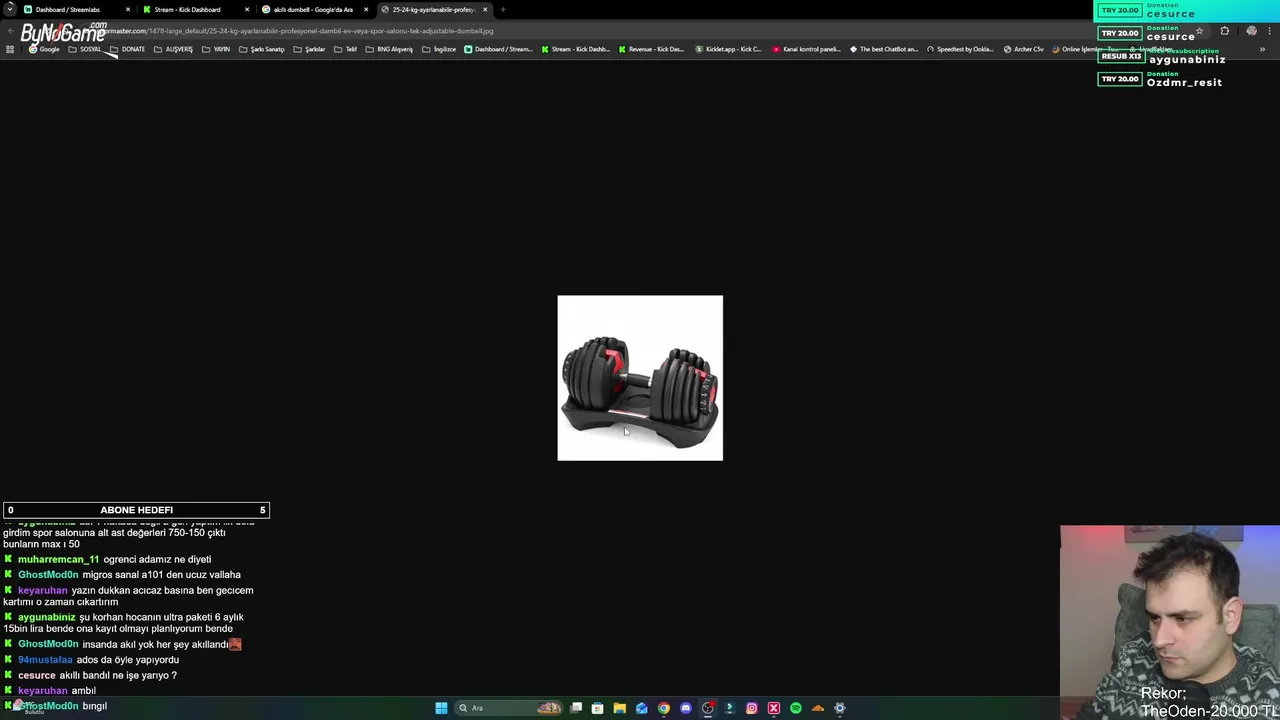Viewport: 1280px width, 720px height.
Task: Open the Archer C5v bookmark
Action: [x=1023, y=49]
